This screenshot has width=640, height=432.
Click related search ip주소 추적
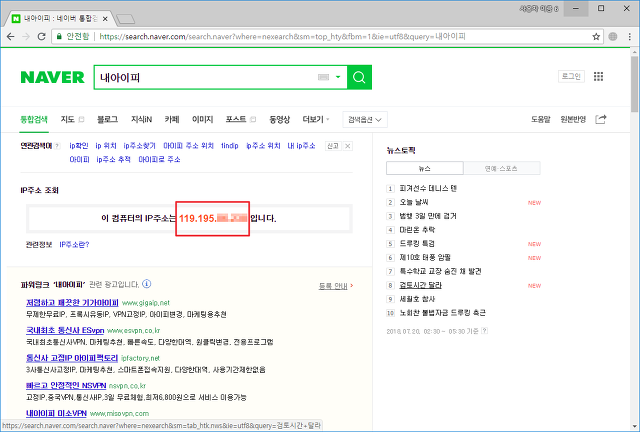(113, 159)
